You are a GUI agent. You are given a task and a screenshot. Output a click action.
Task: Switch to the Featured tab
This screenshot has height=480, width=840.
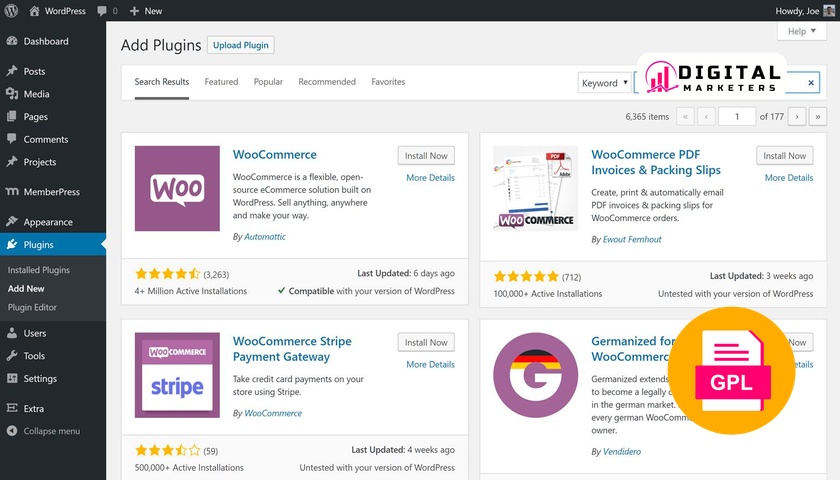coord(221,81)
